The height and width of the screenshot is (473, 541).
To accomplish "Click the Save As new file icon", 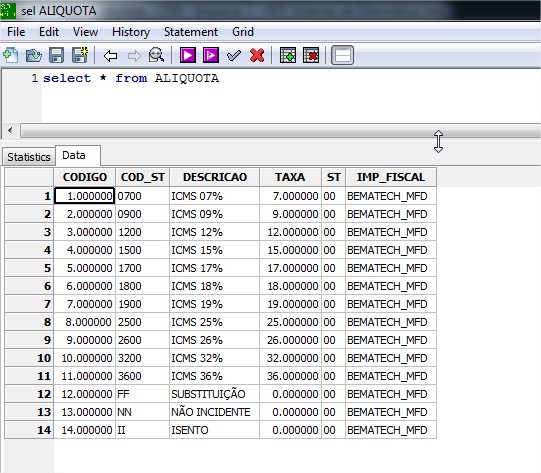I will [80, 55].
